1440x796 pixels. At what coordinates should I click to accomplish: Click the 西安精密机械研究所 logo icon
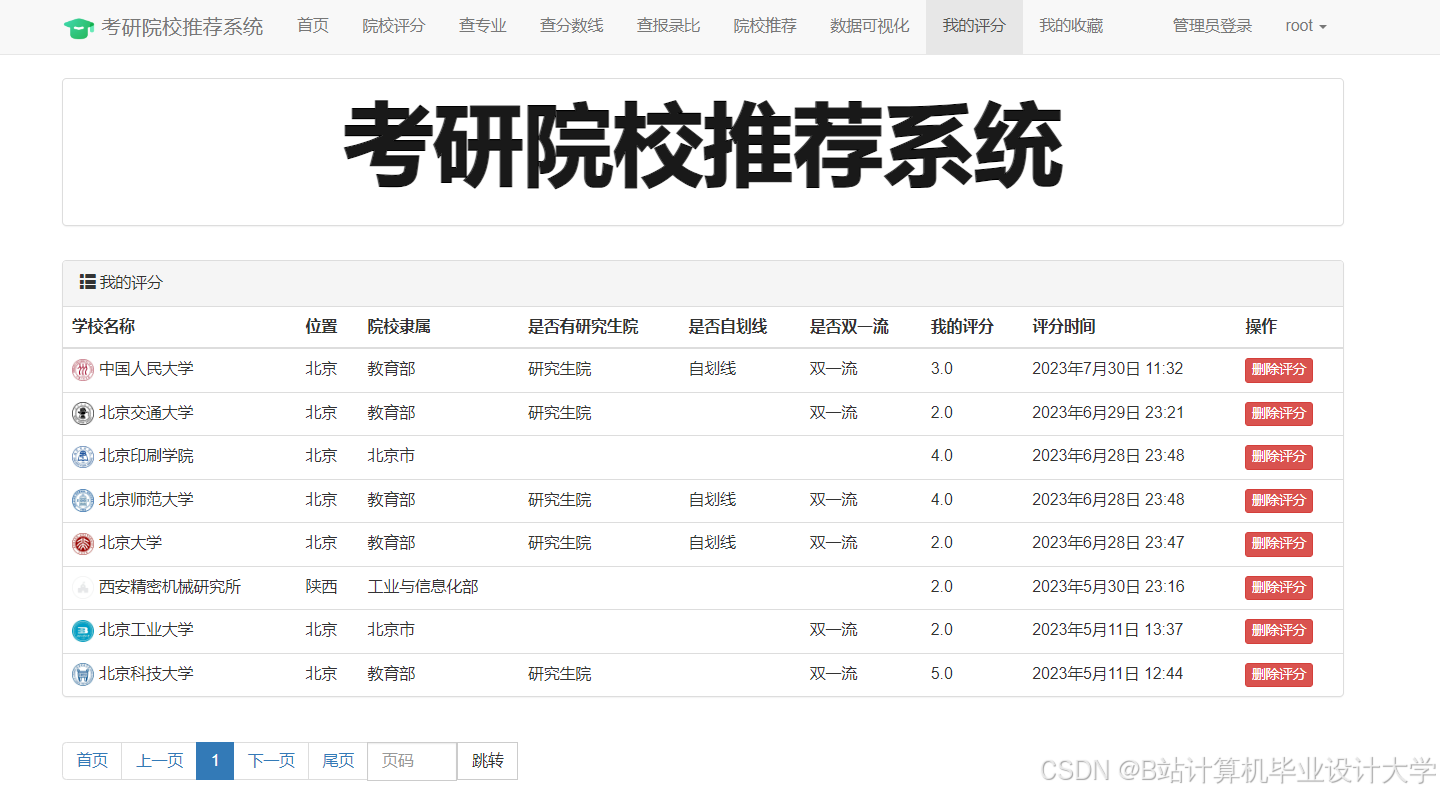pyautogui.click(x=83, y=587)
